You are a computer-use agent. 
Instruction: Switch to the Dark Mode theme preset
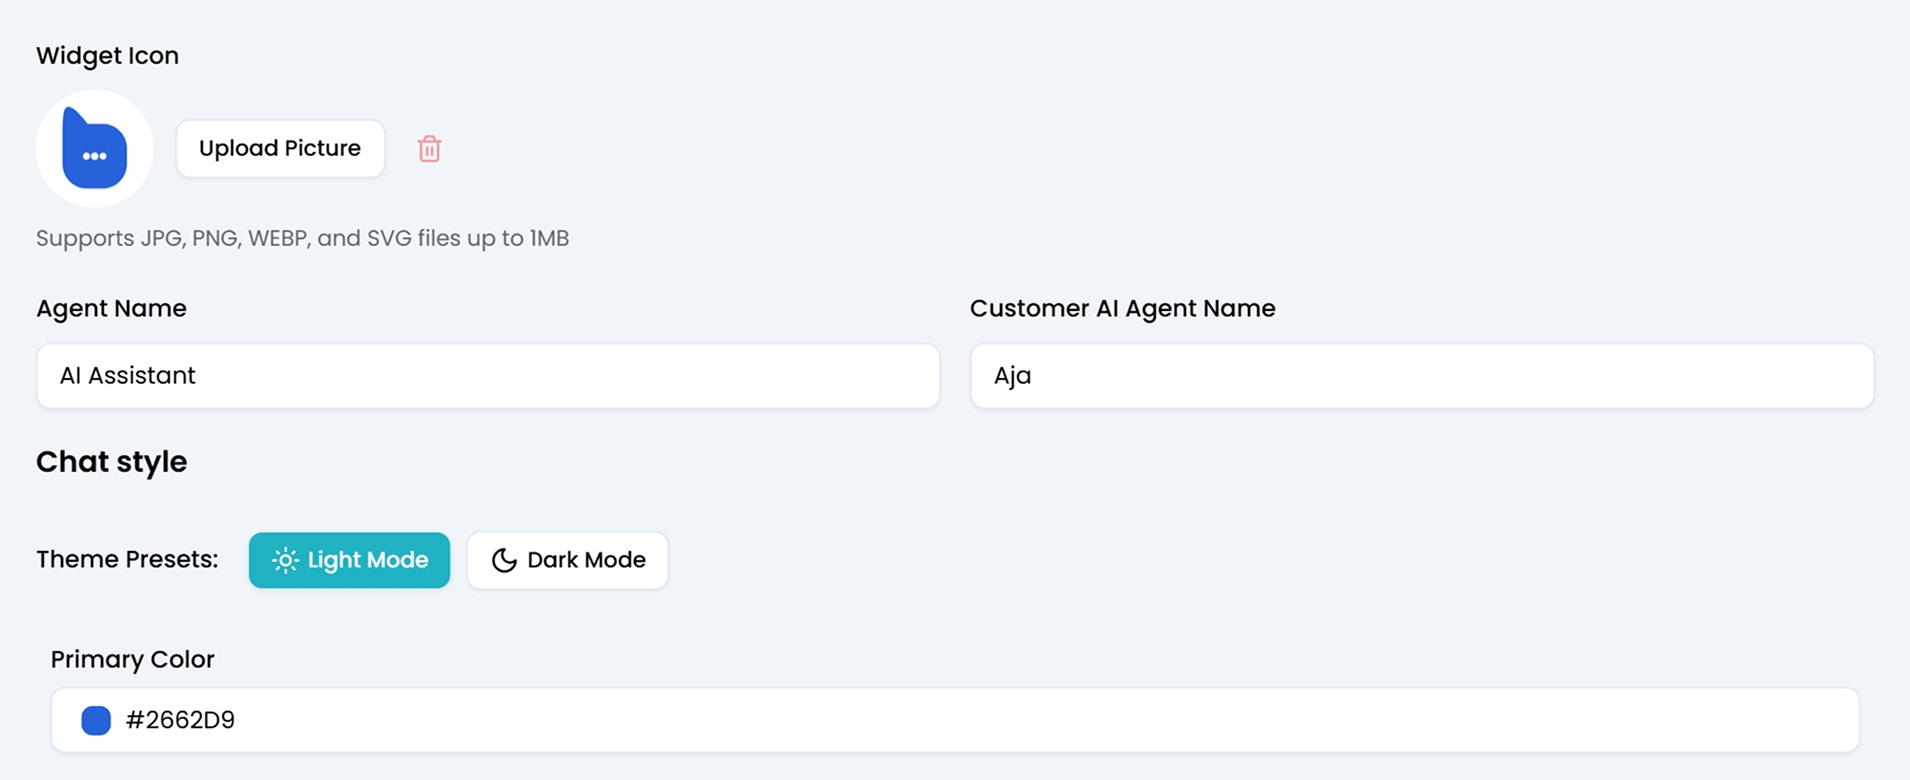point(566,560)
